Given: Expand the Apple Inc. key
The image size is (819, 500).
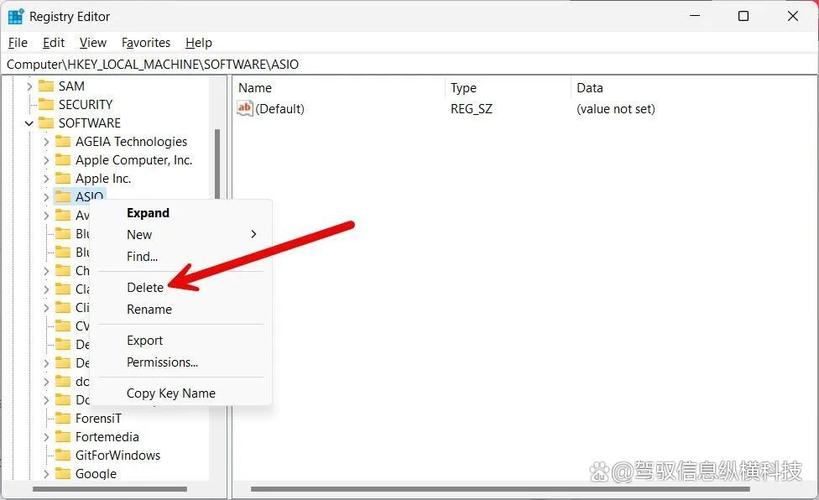Looking at the screenshot, I should [x=46, y=179].
